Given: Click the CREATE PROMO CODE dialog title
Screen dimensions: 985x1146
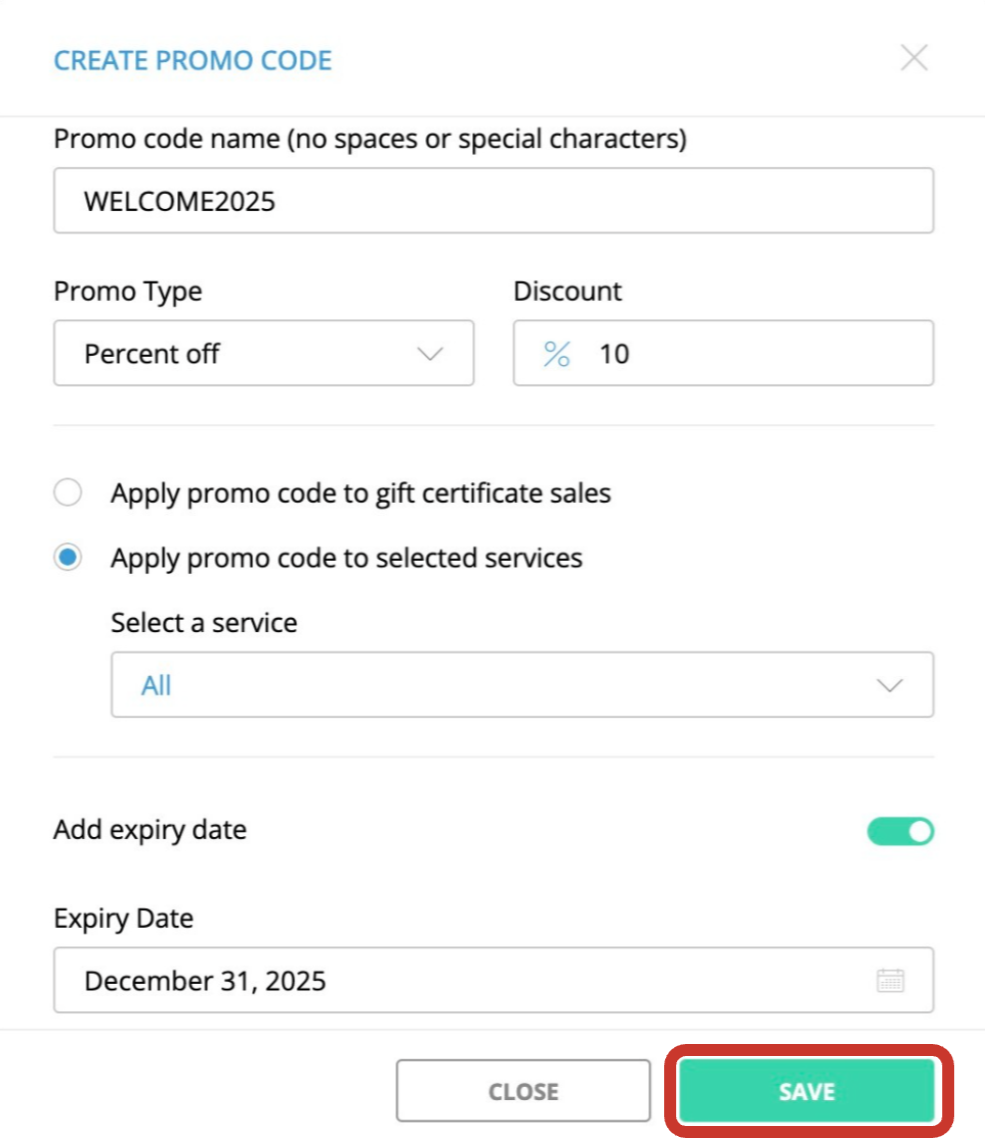Looking at the screenshot, I should [192, 60].
